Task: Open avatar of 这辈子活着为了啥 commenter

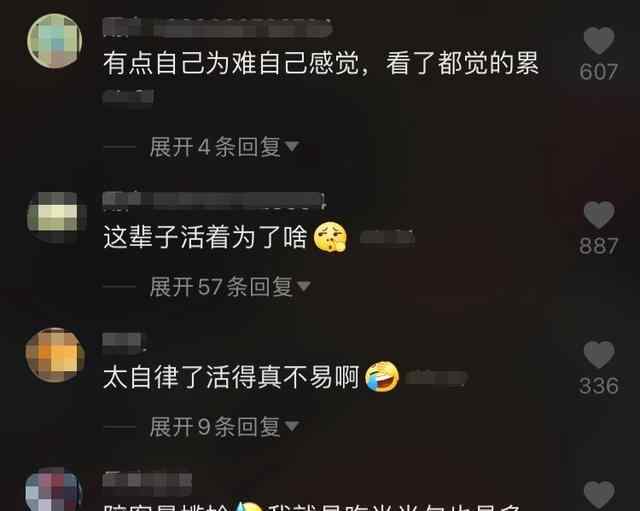Action: coord(57,216)
